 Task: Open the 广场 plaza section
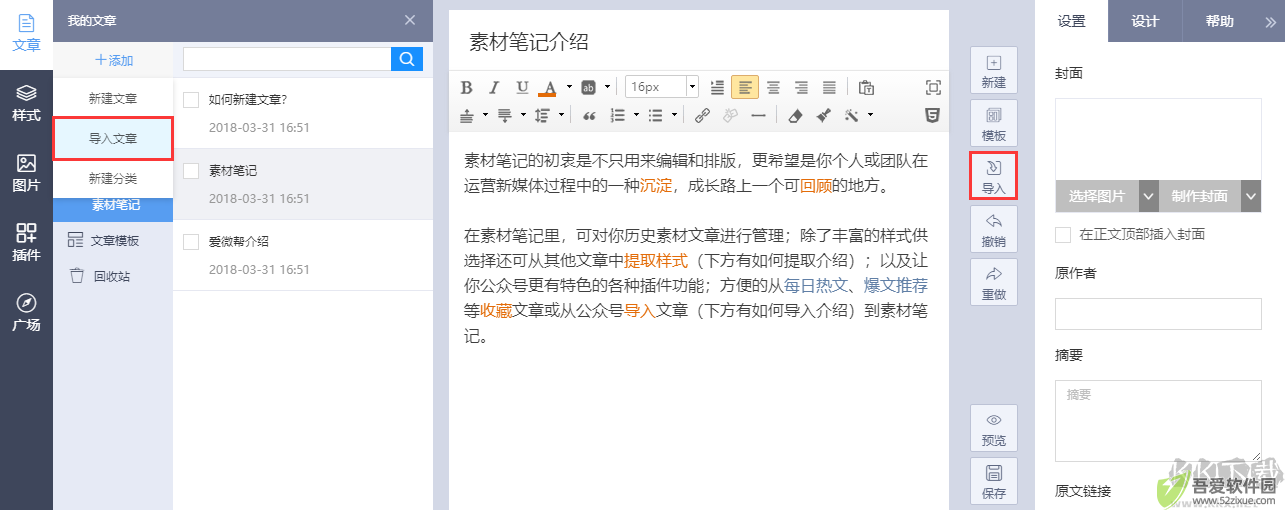pos(26,313)
